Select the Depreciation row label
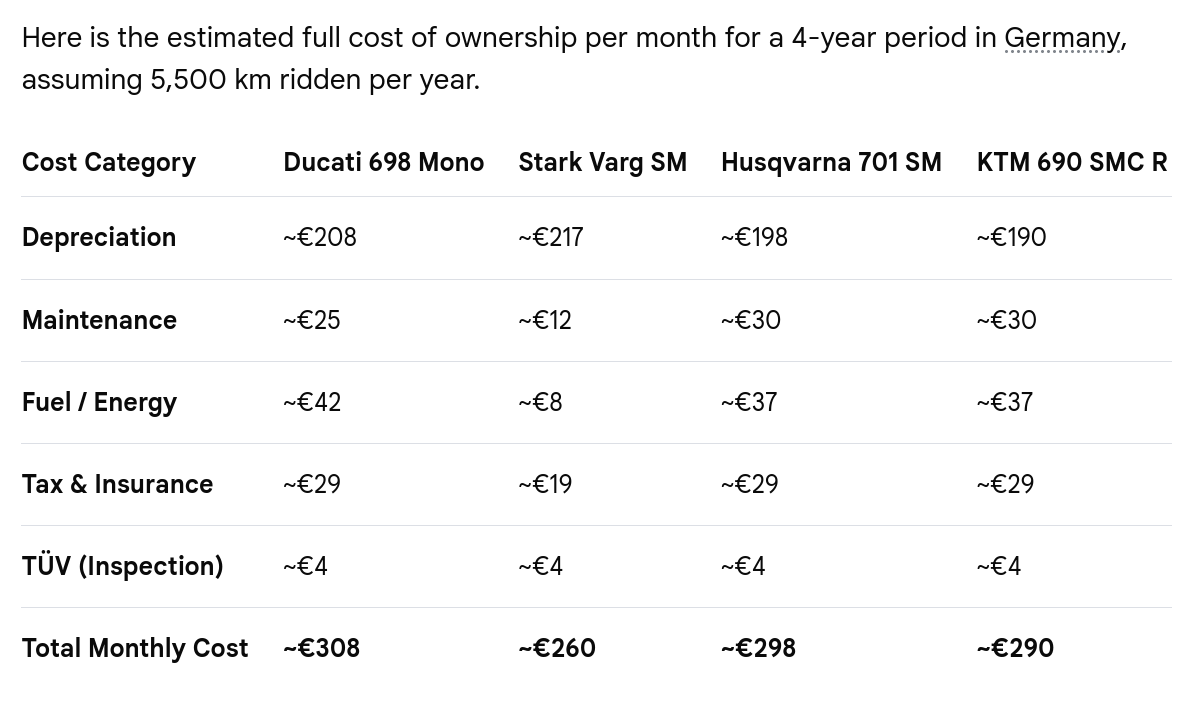 99,237
